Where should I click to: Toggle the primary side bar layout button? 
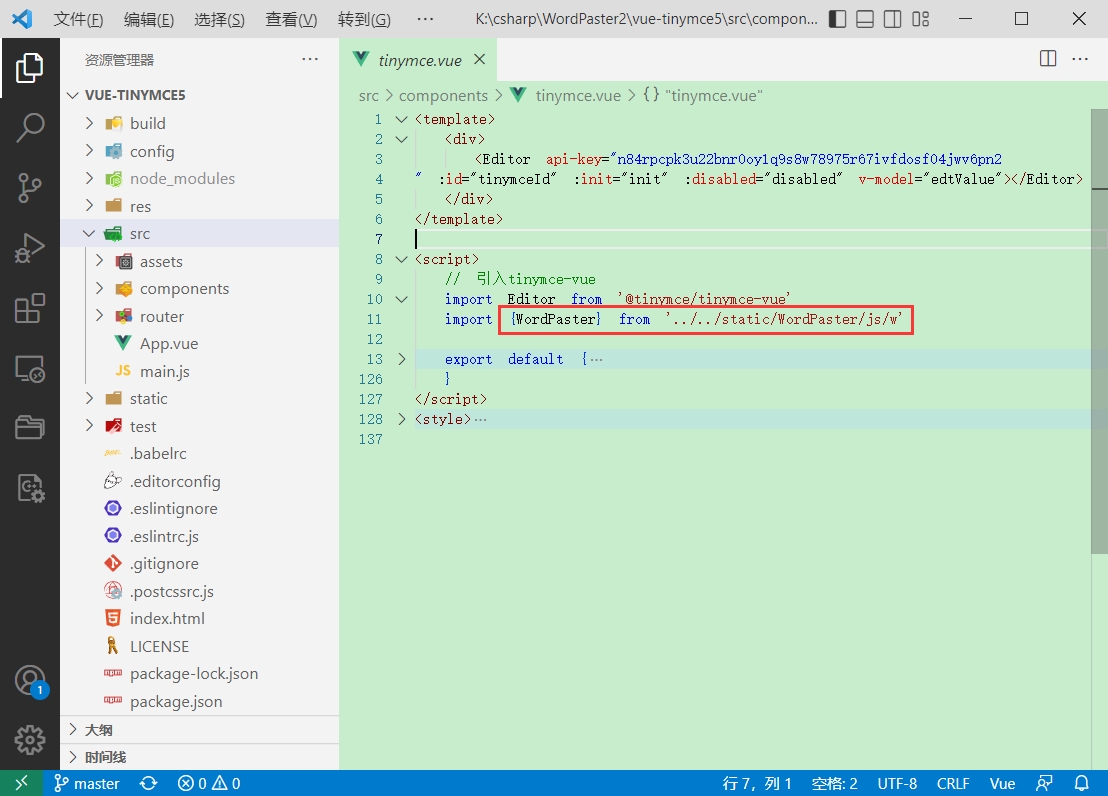pos(838,19)
